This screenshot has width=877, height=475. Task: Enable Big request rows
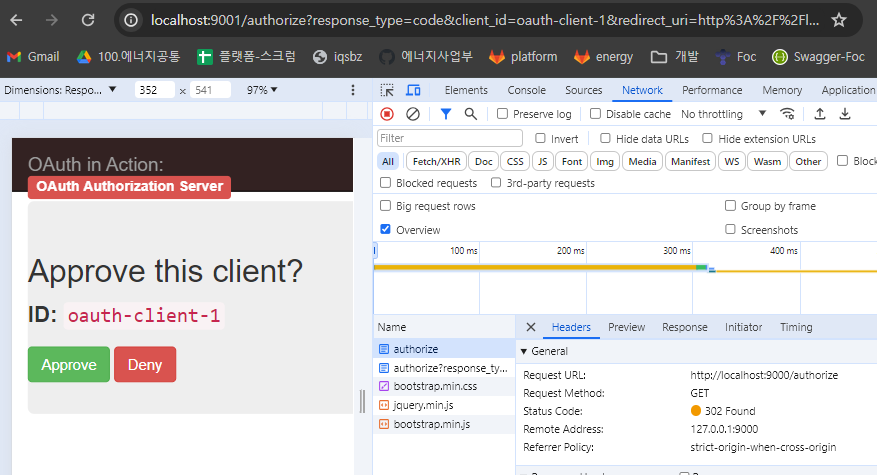coord(385,206)
